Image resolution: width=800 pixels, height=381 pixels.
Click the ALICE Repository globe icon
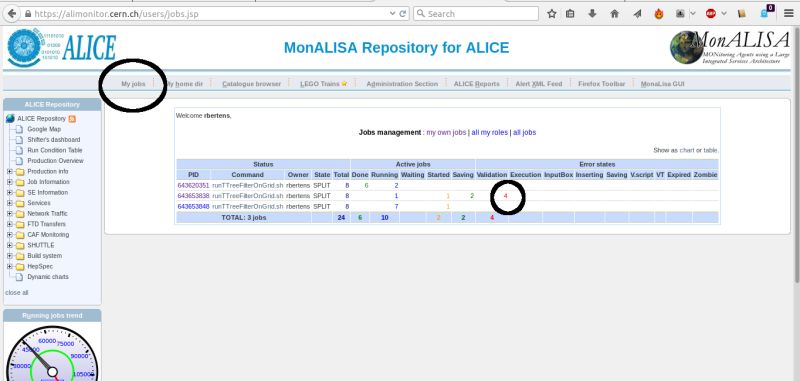pyautogui.click(x=10, y=119)
